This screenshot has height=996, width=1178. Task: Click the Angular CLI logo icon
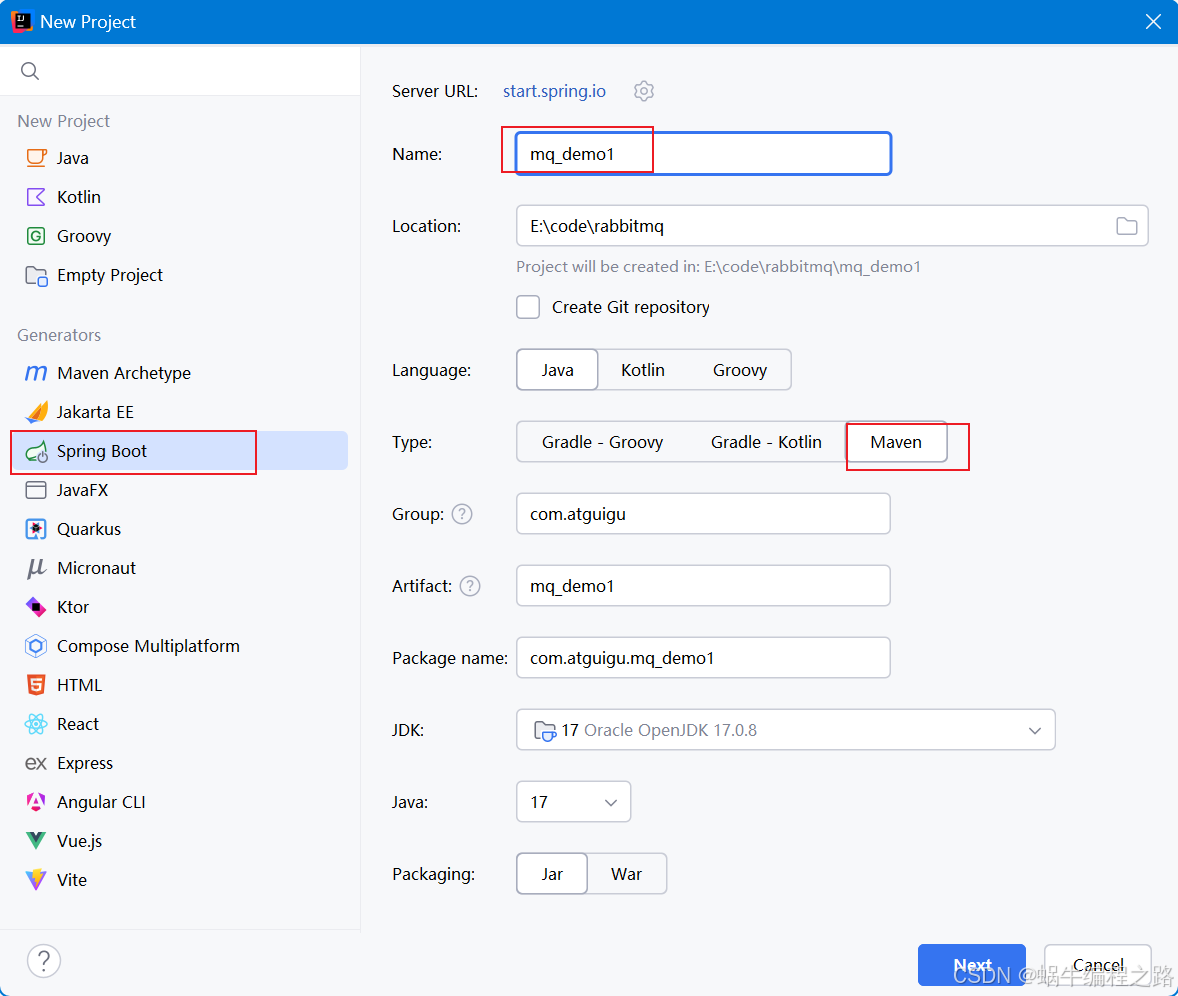[36, 802]
